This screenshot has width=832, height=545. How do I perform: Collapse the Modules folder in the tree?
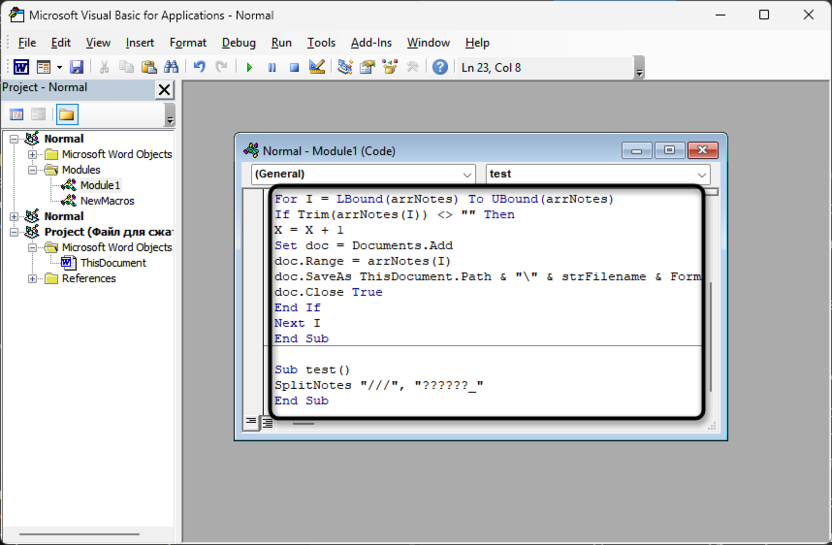coord(33,170)
